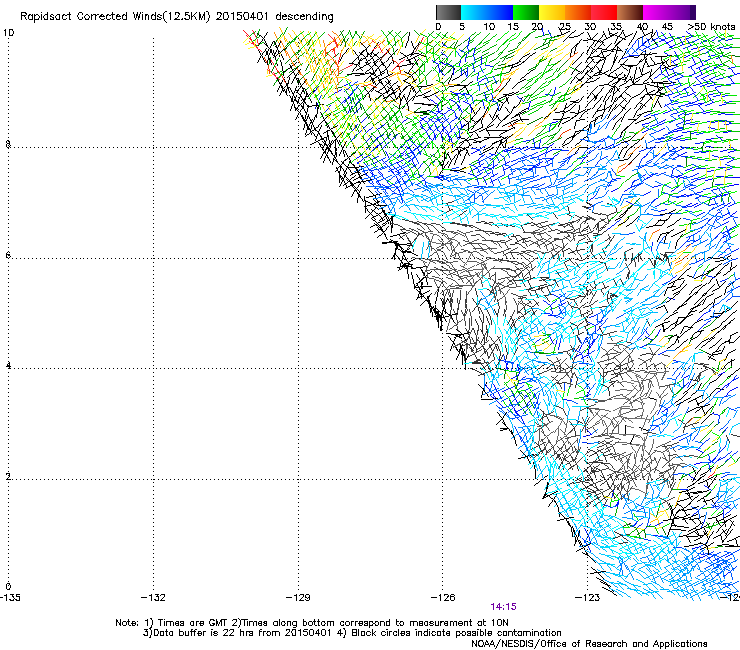Click the 6 latitude axis label
The width and height of the screenshot is (740, 650).
pyautogui.click(x=8, y=255)
